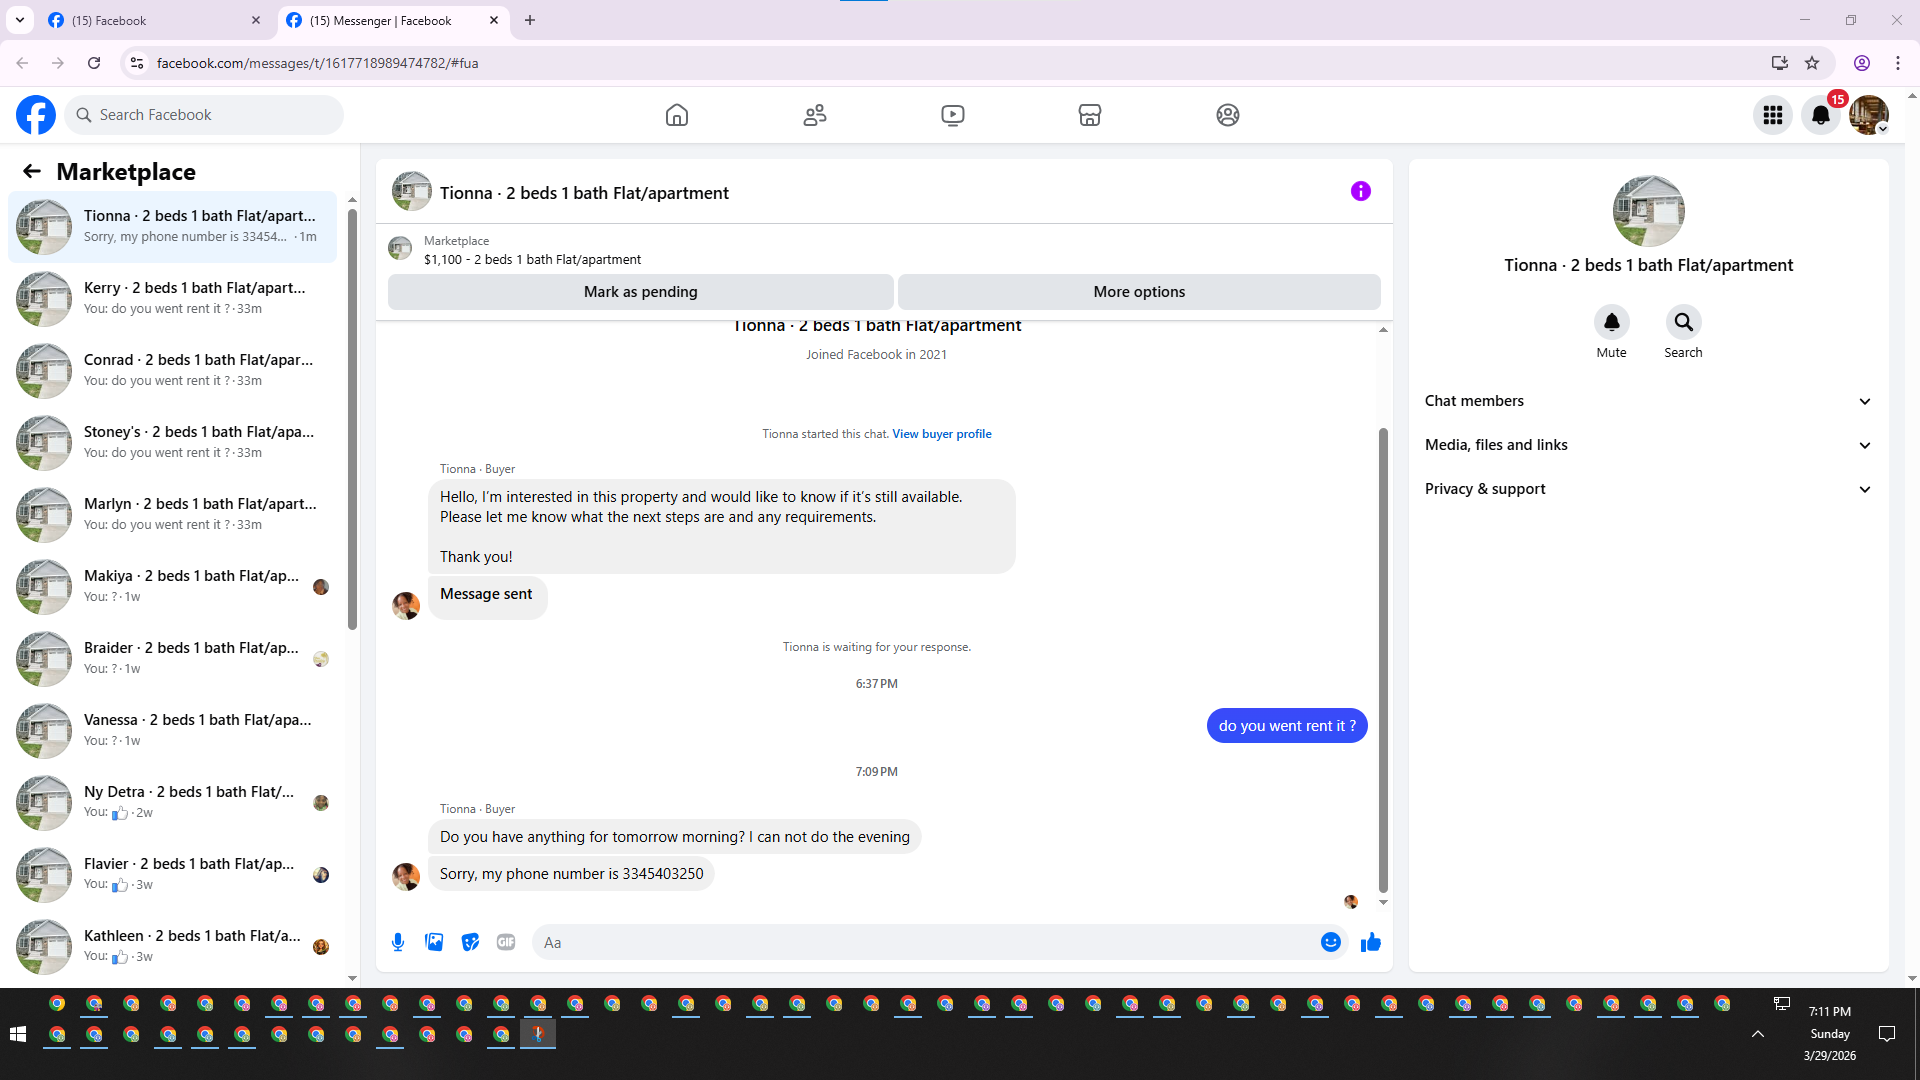This screenshot has height=1080, width=1920.
Task: Click the Mark as pending button
Action: click(x=640, y=292)
